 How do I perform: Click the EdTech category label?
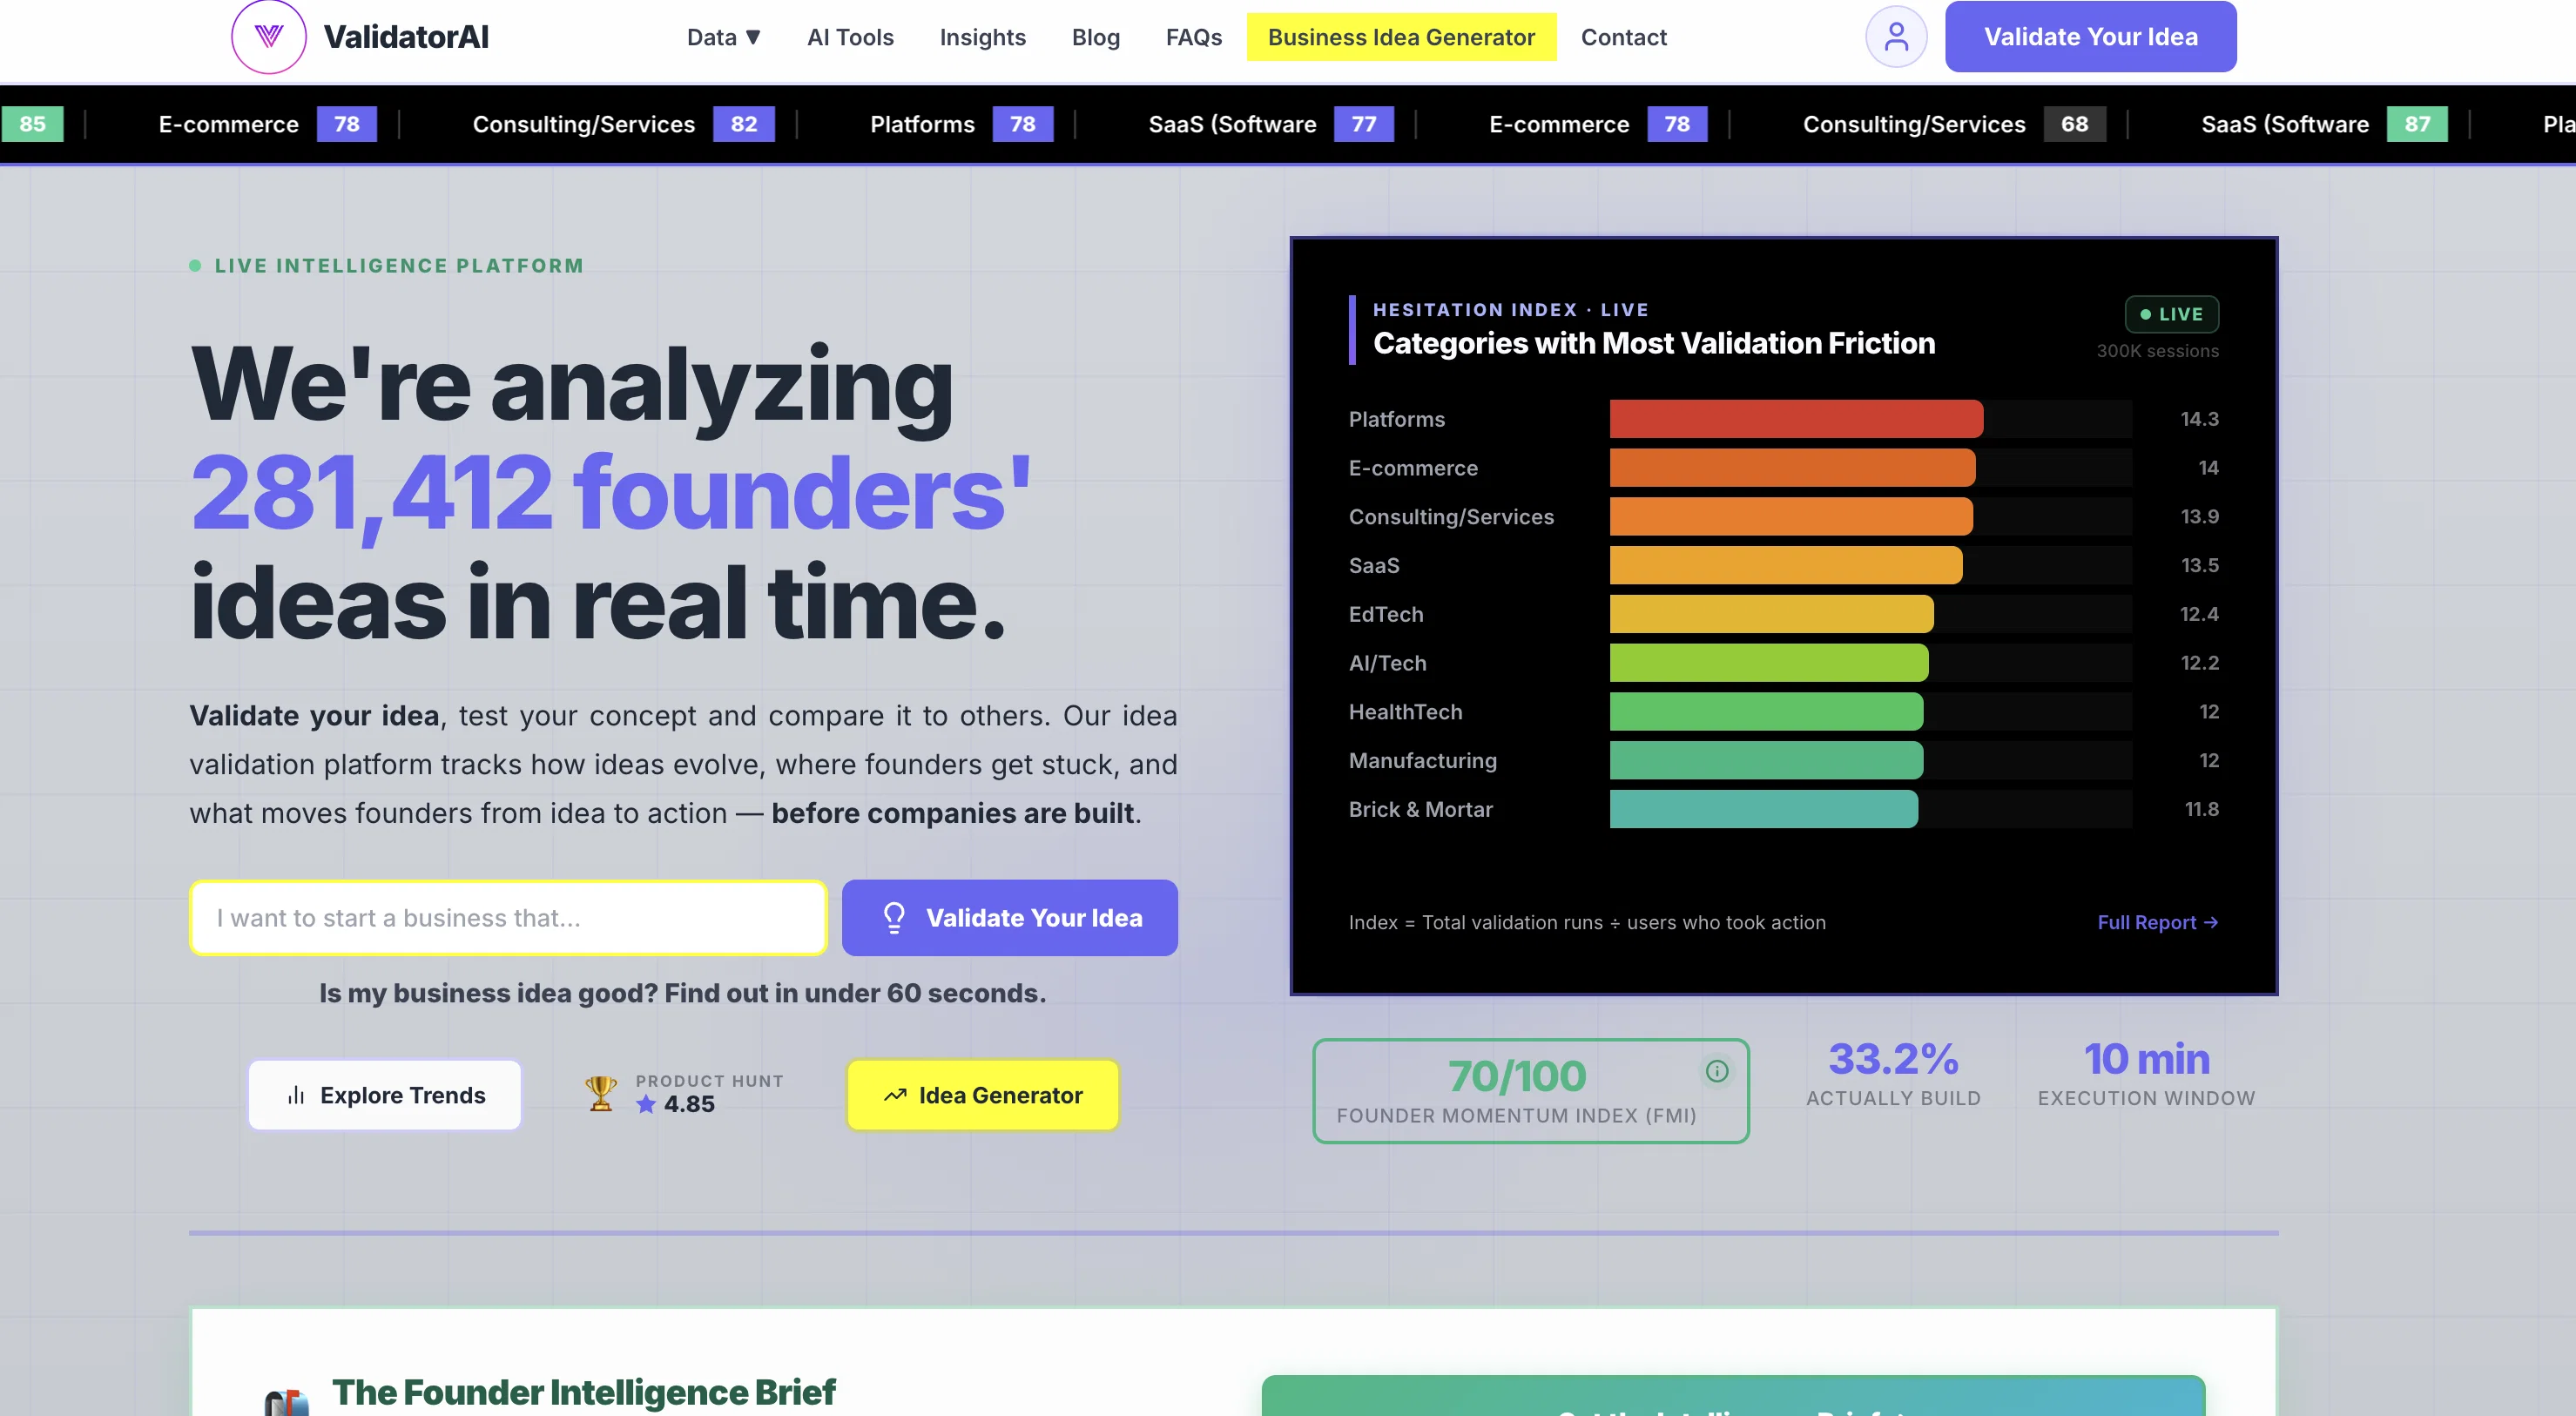click(1385, 614)
